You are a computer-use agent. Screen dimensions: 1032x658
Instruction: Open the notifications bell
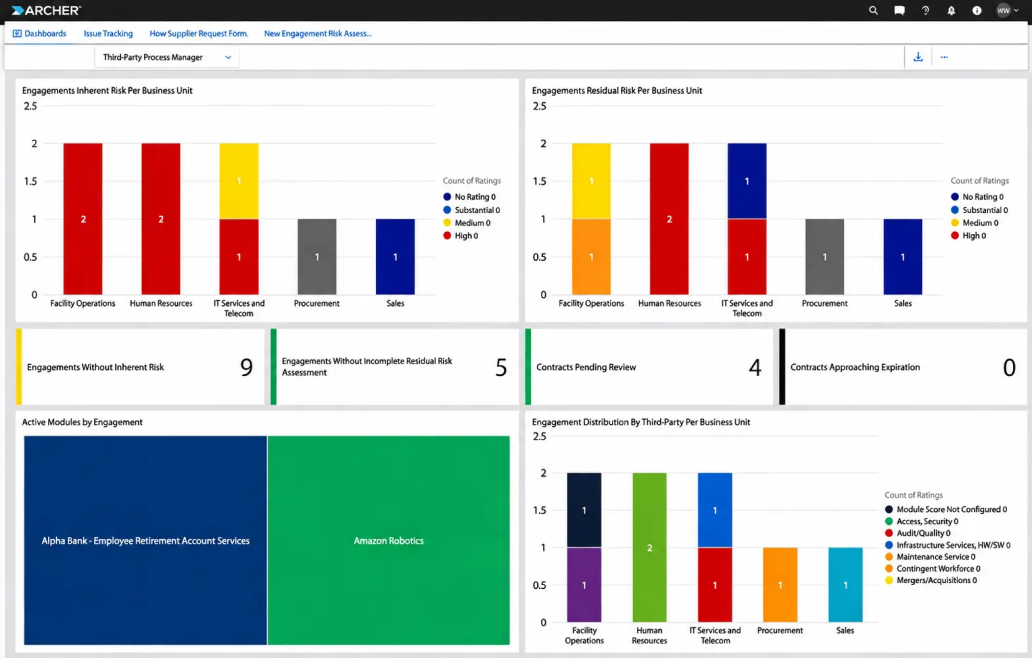pos(951,11)
